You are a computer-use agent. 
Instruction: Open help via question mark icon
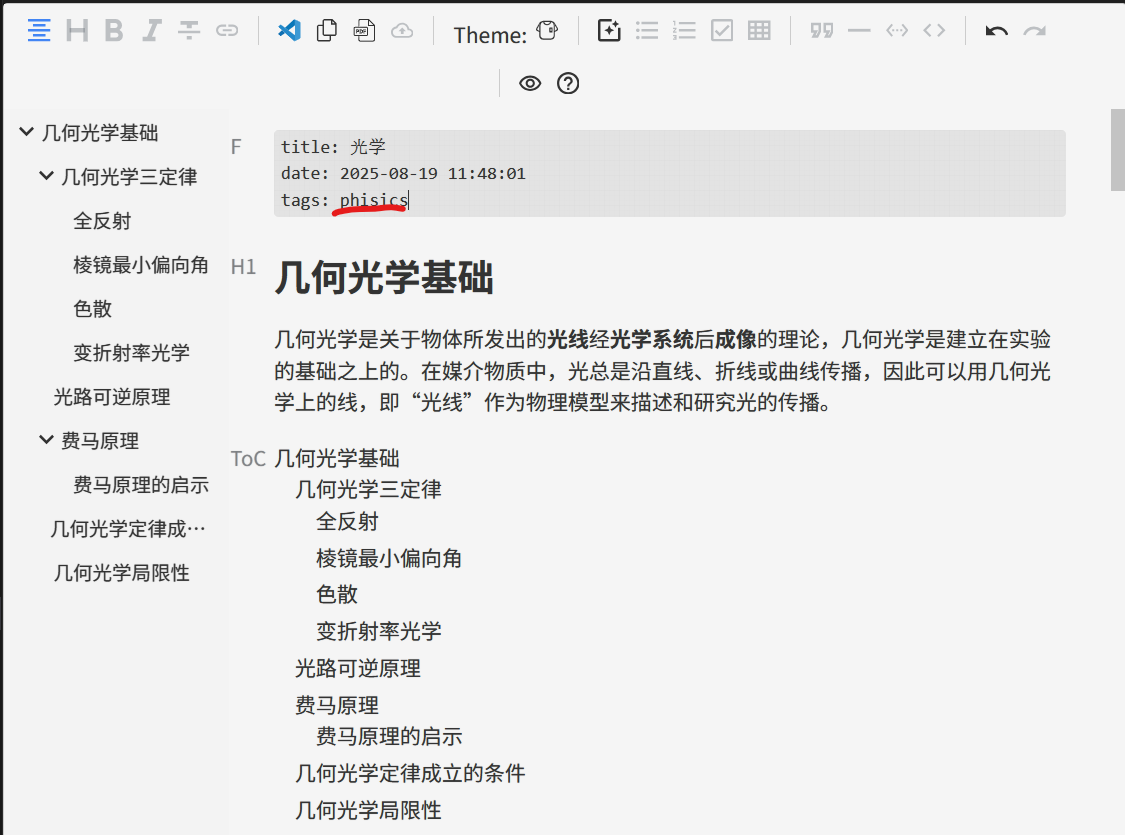point(568,84)
